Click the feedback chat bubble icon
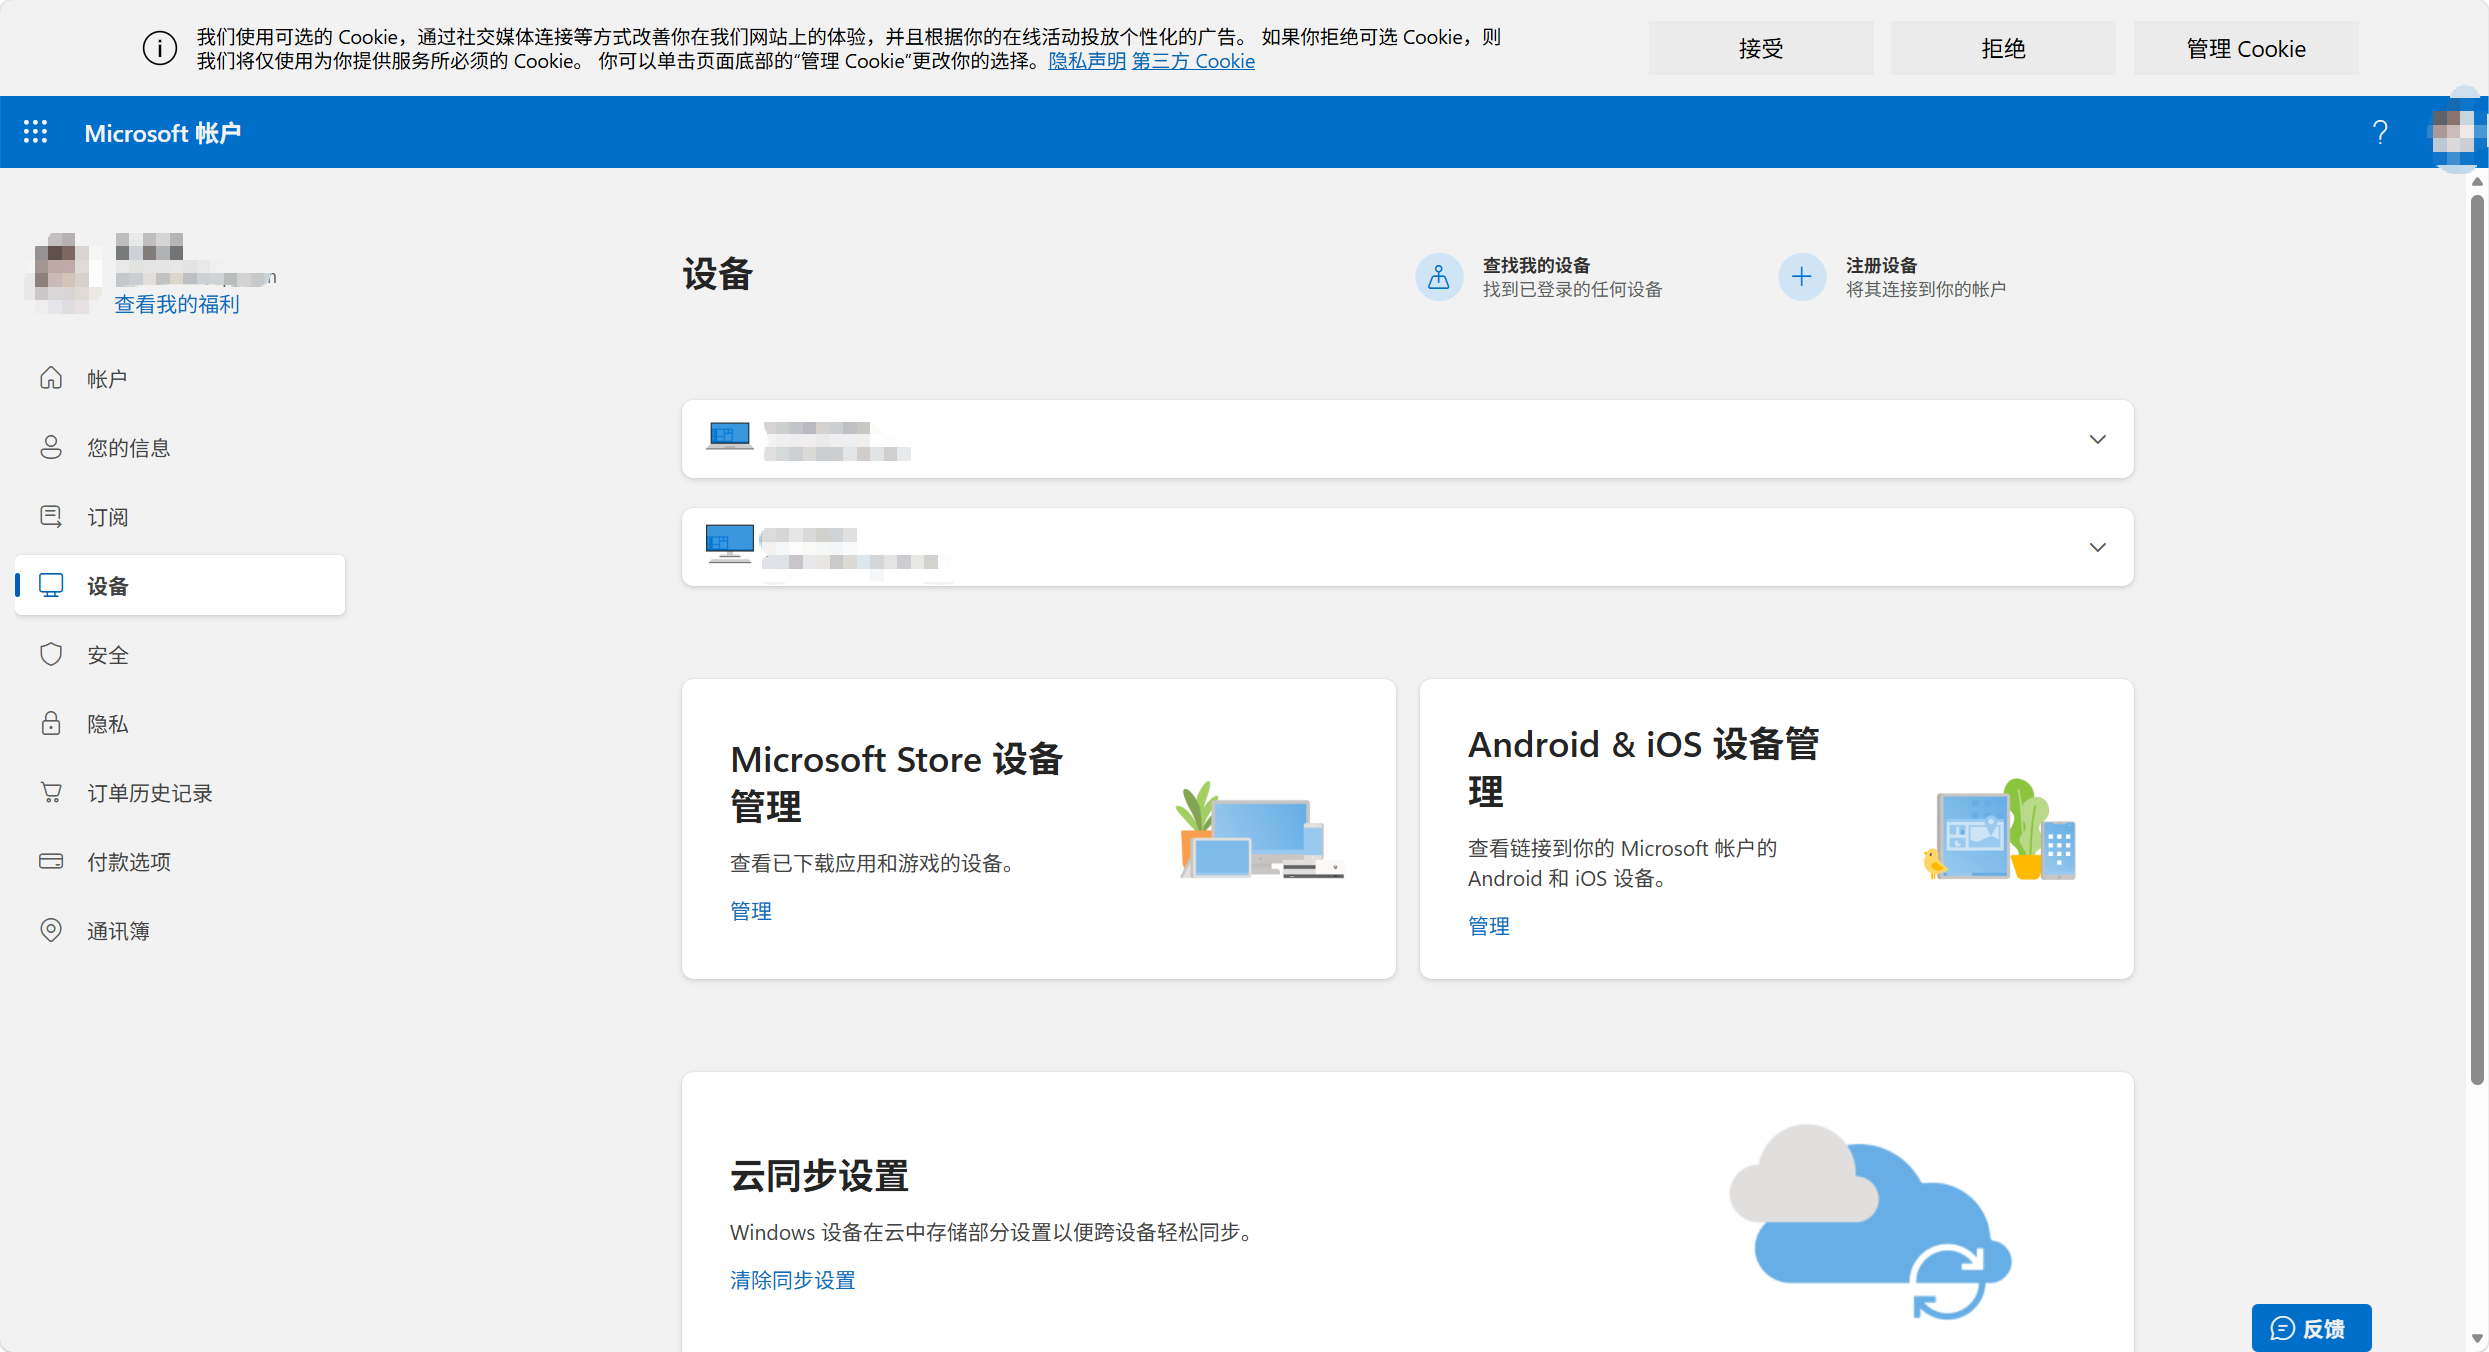2489x1352 pixels. pos(2283,1328)
